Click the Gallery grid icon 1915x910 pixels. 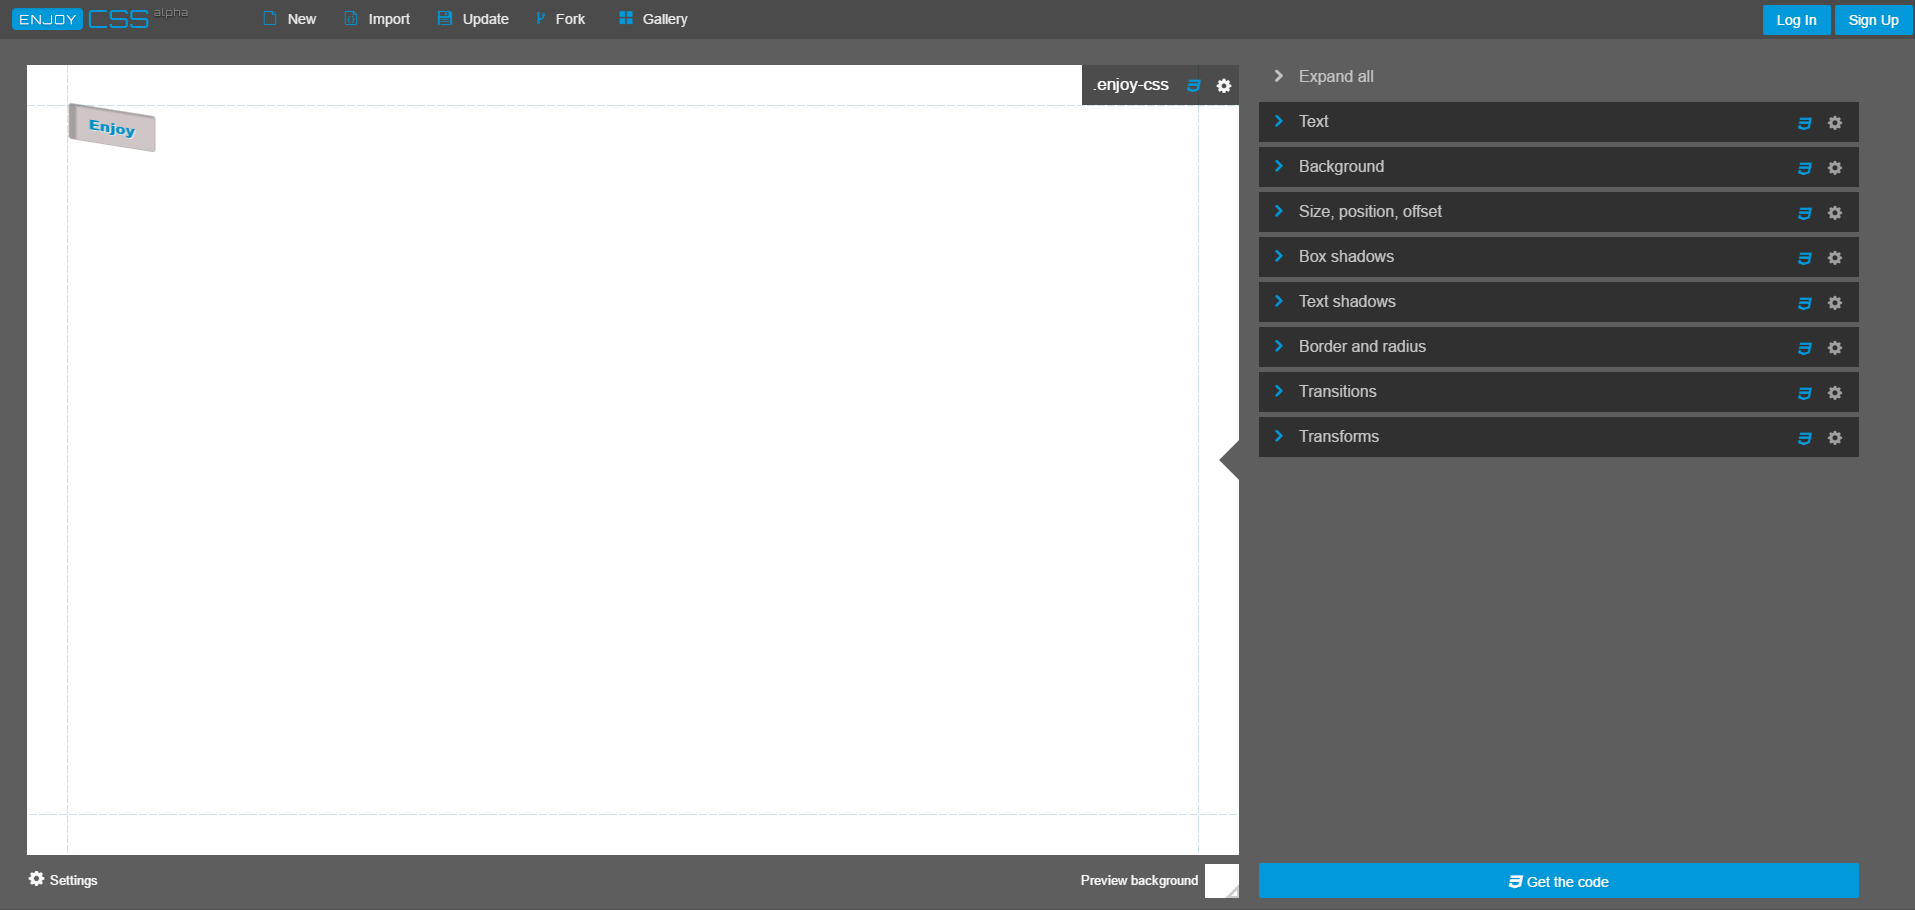tap(626, 18)
